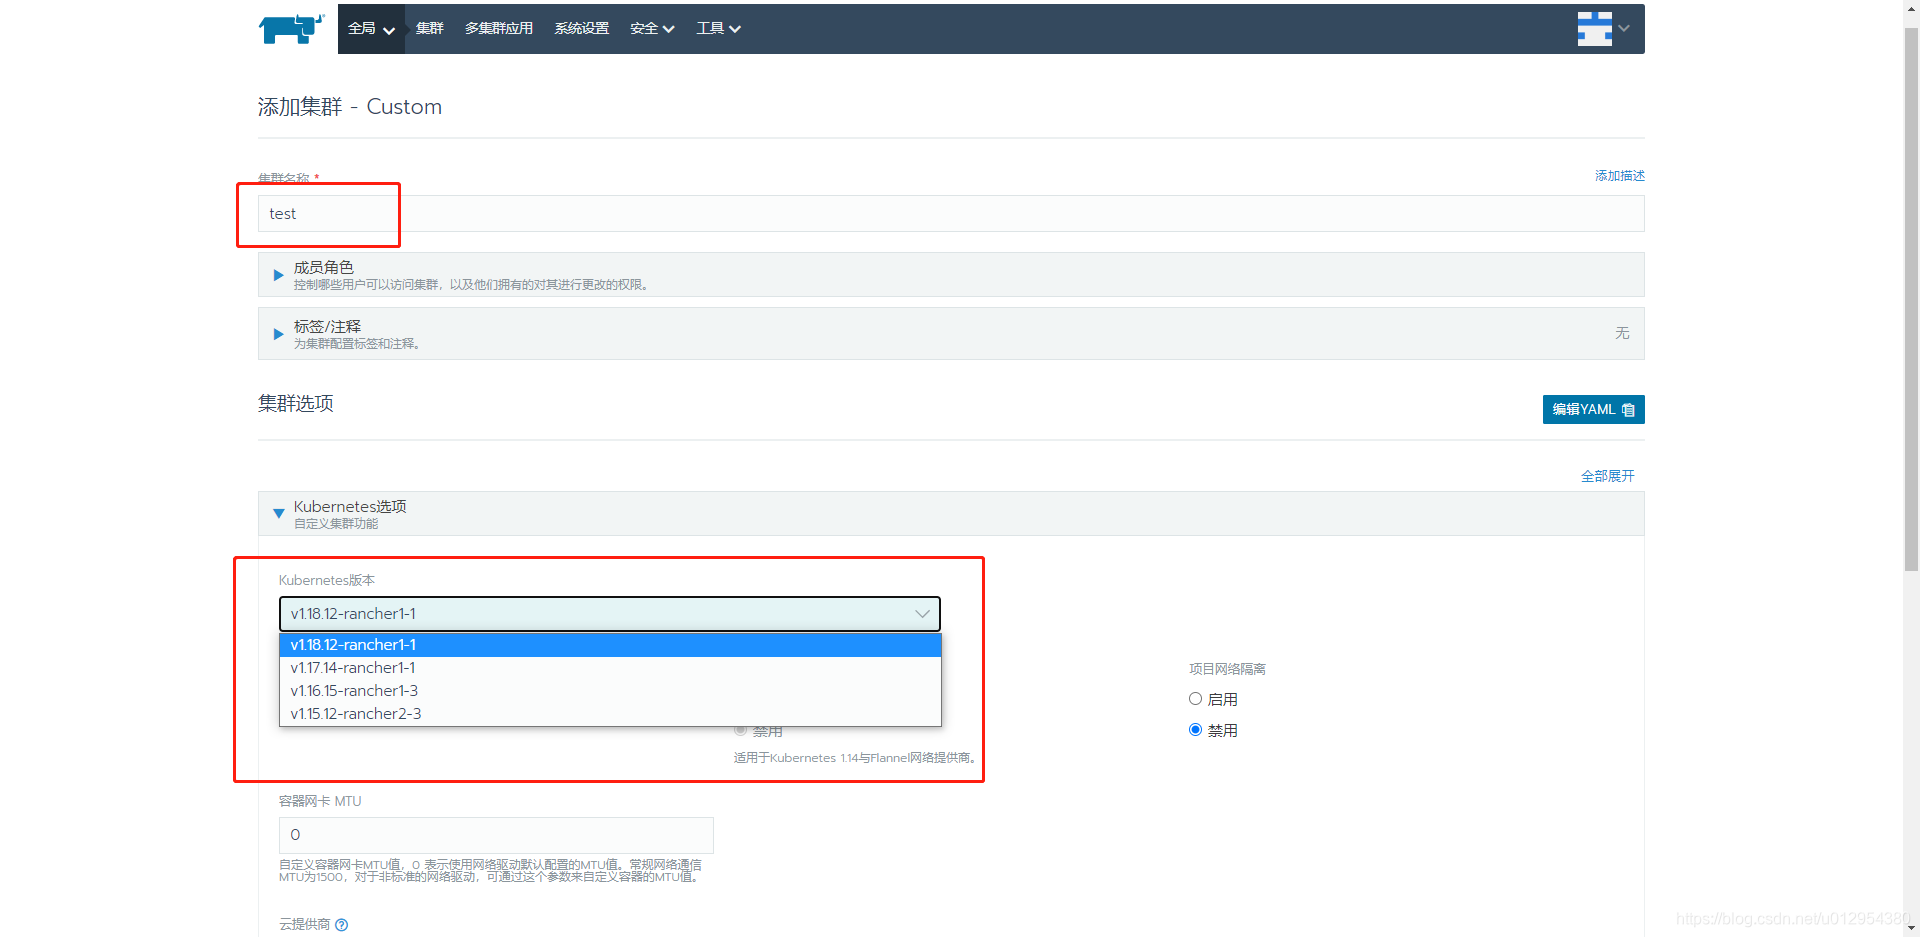Collapse the Kubernetes选项 section
The height and width of the screenshot is (937, 1920).
tap(951, 514)
